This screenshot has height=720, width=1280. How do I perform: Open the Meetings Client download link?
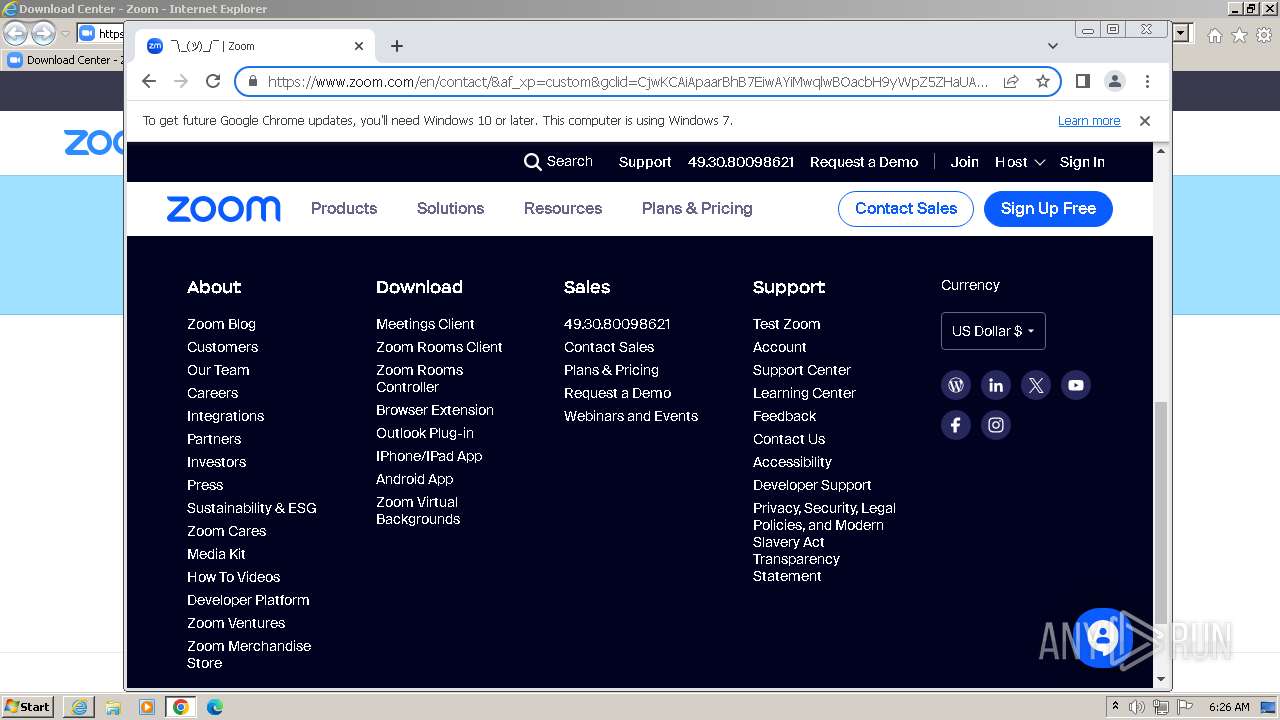425,324
